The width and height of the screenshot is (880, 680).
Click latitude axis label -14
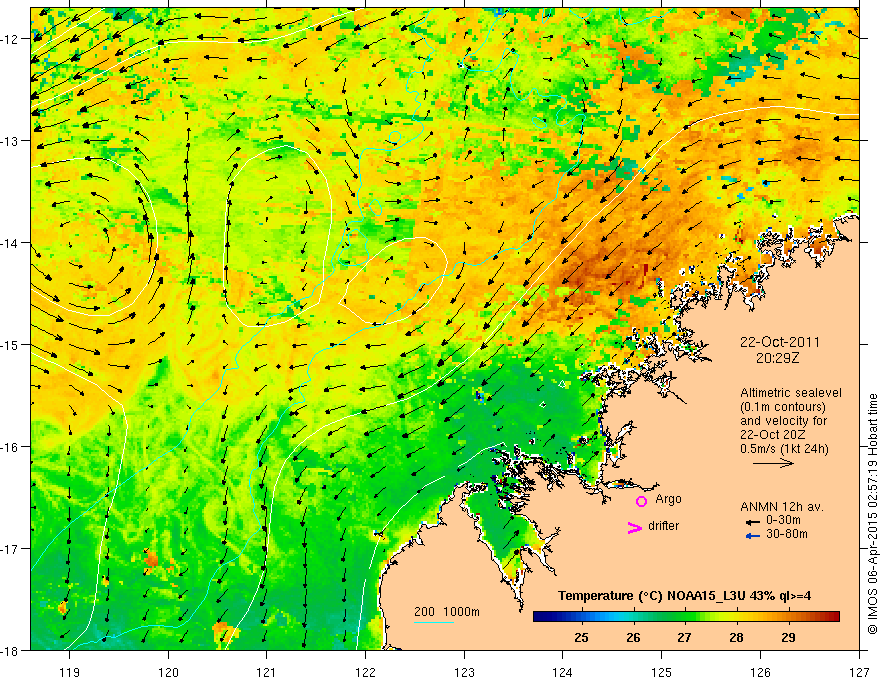coord(11,243)
